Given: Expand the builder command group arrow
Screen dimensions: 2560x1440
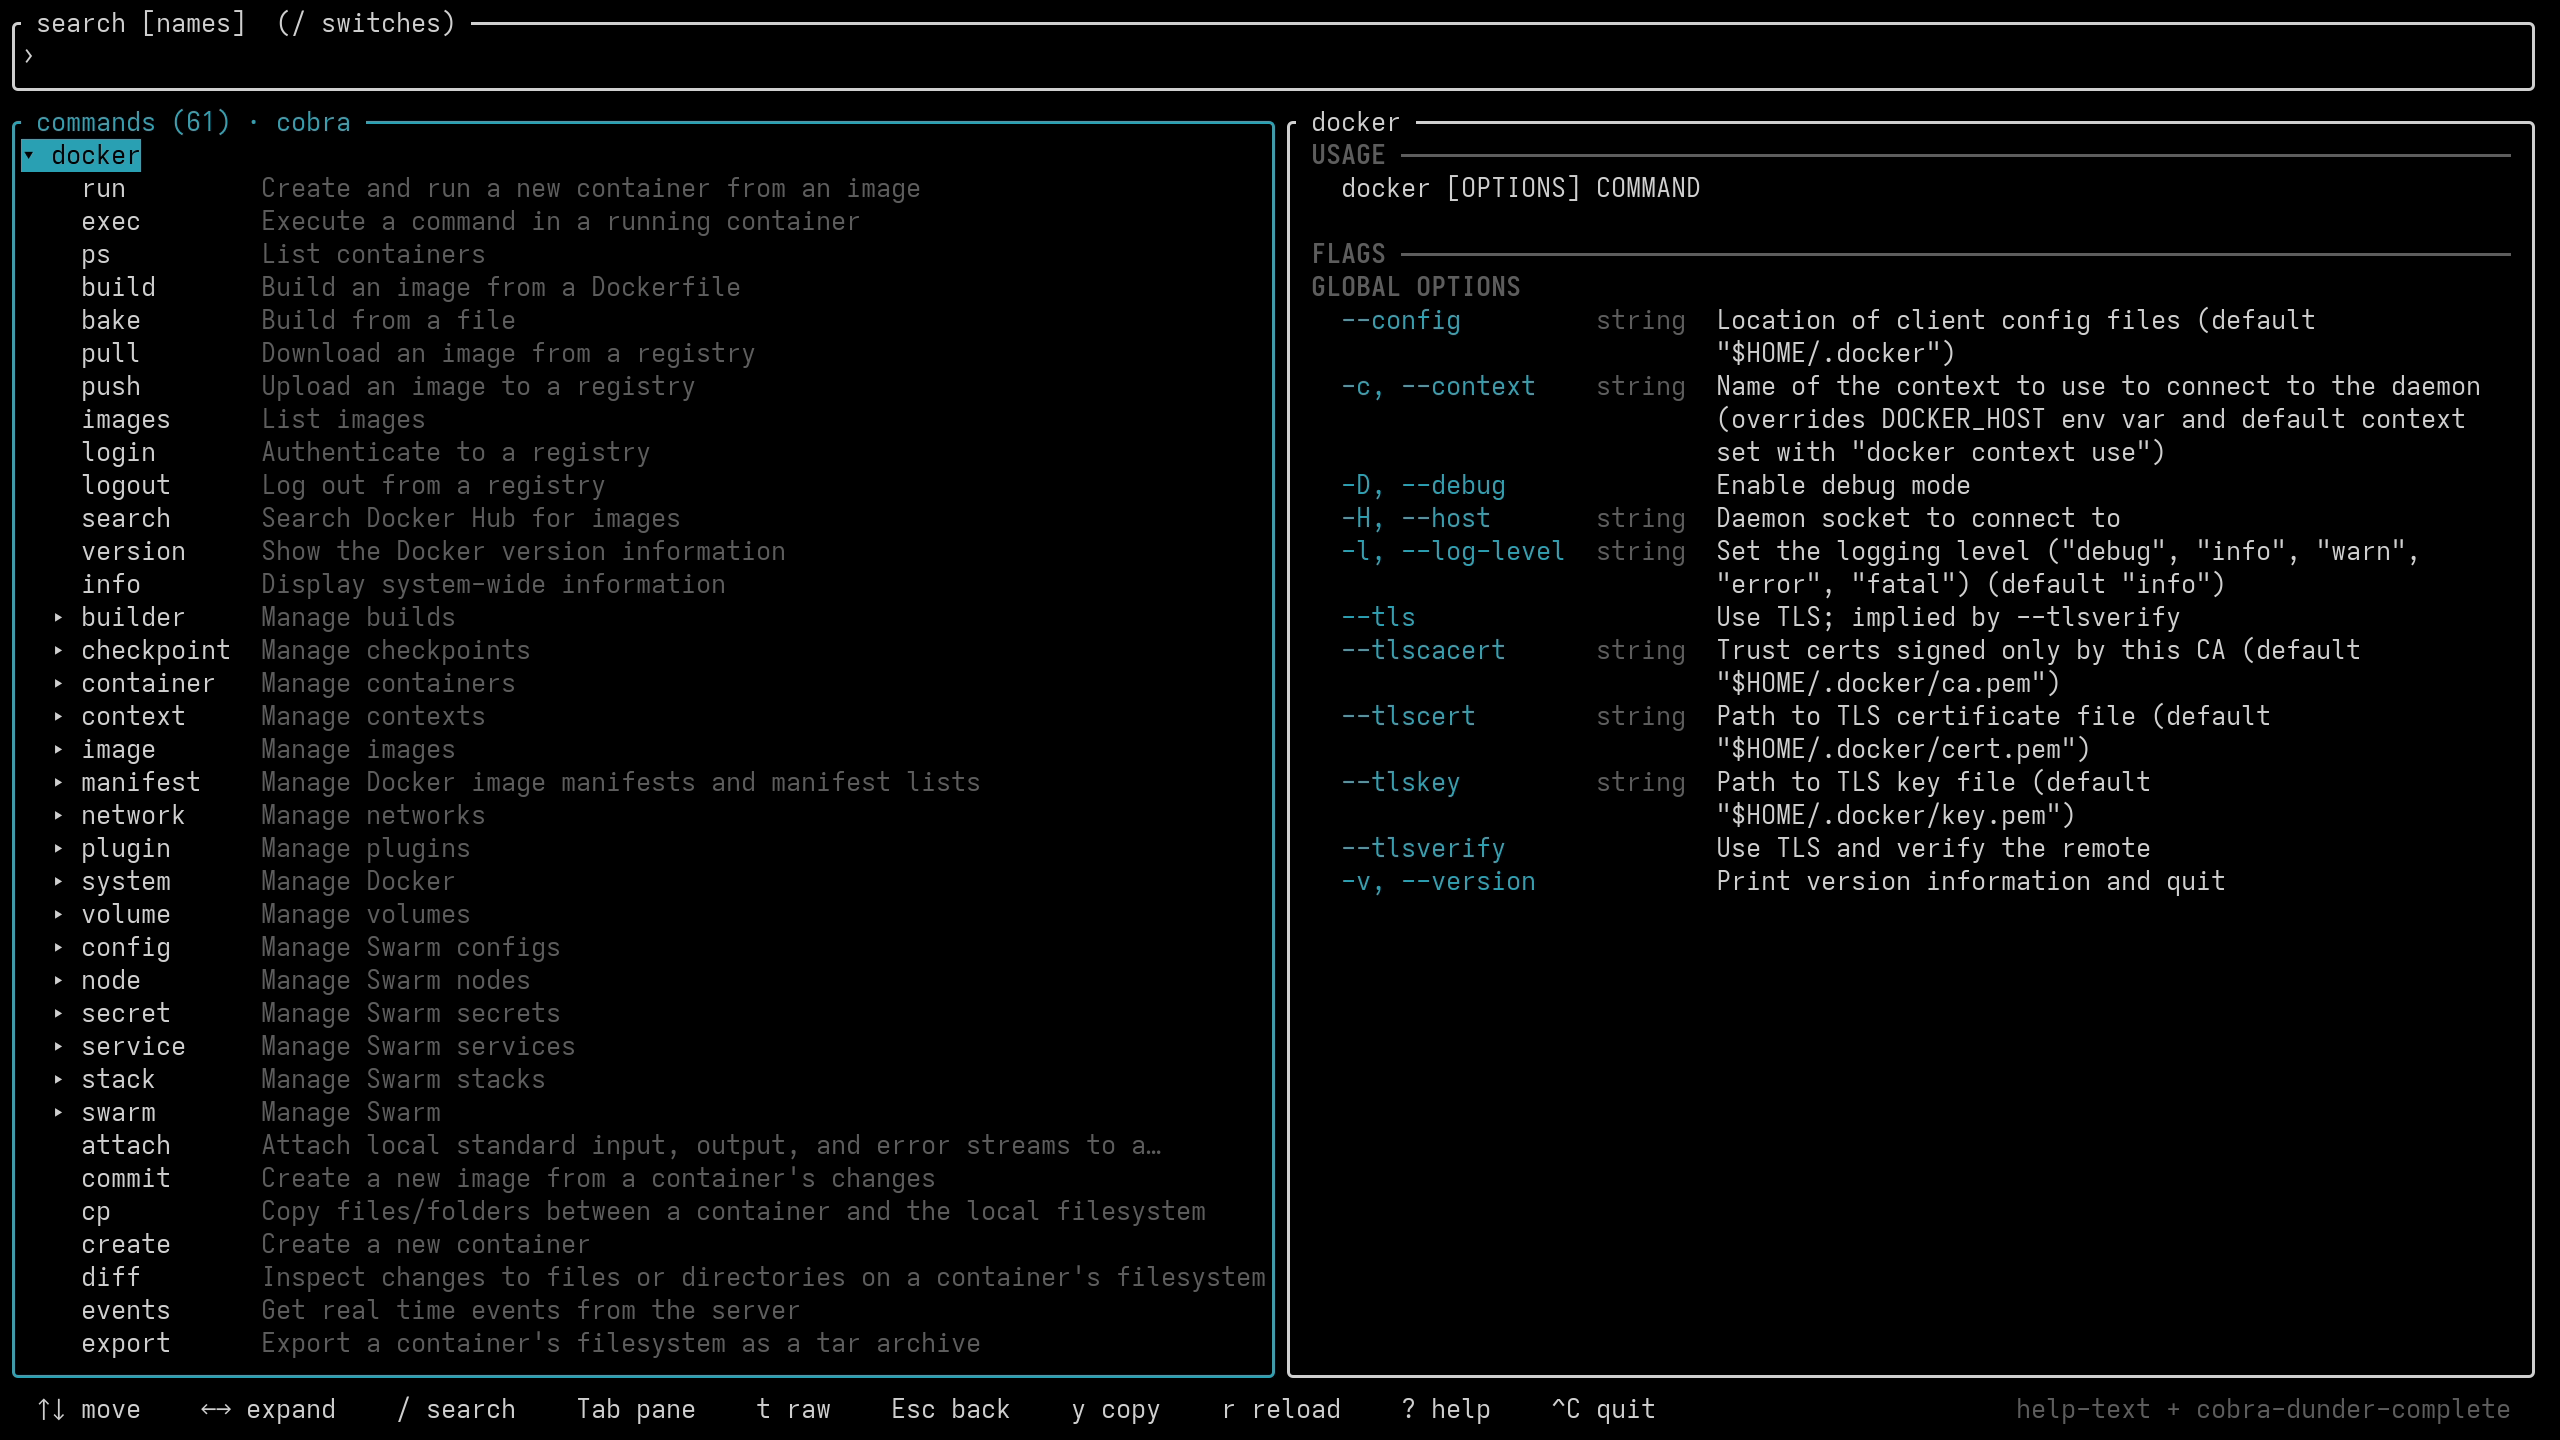Looking at the screenshot, I should (59, 618).
